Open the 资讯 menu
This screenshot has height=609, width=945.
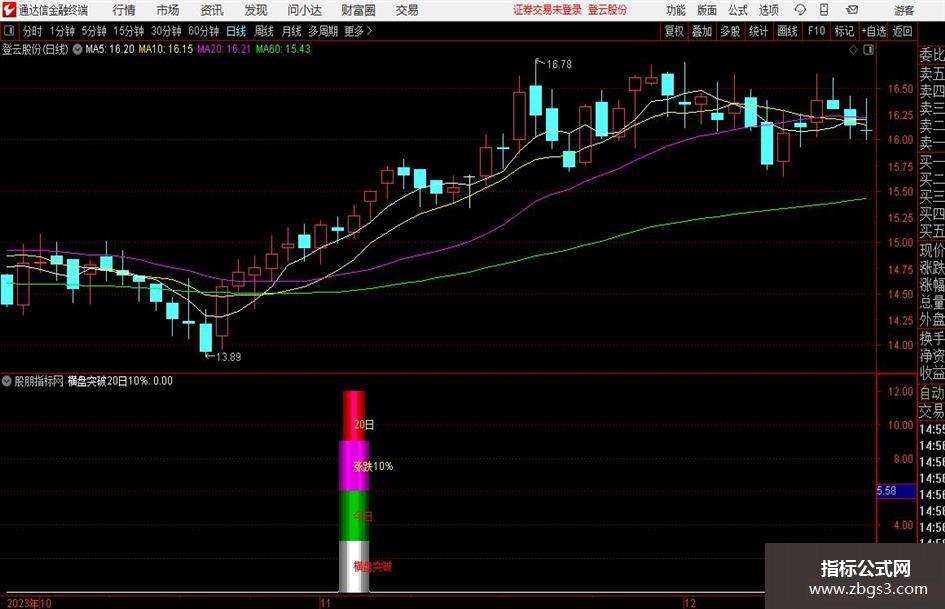coord(212,10)
